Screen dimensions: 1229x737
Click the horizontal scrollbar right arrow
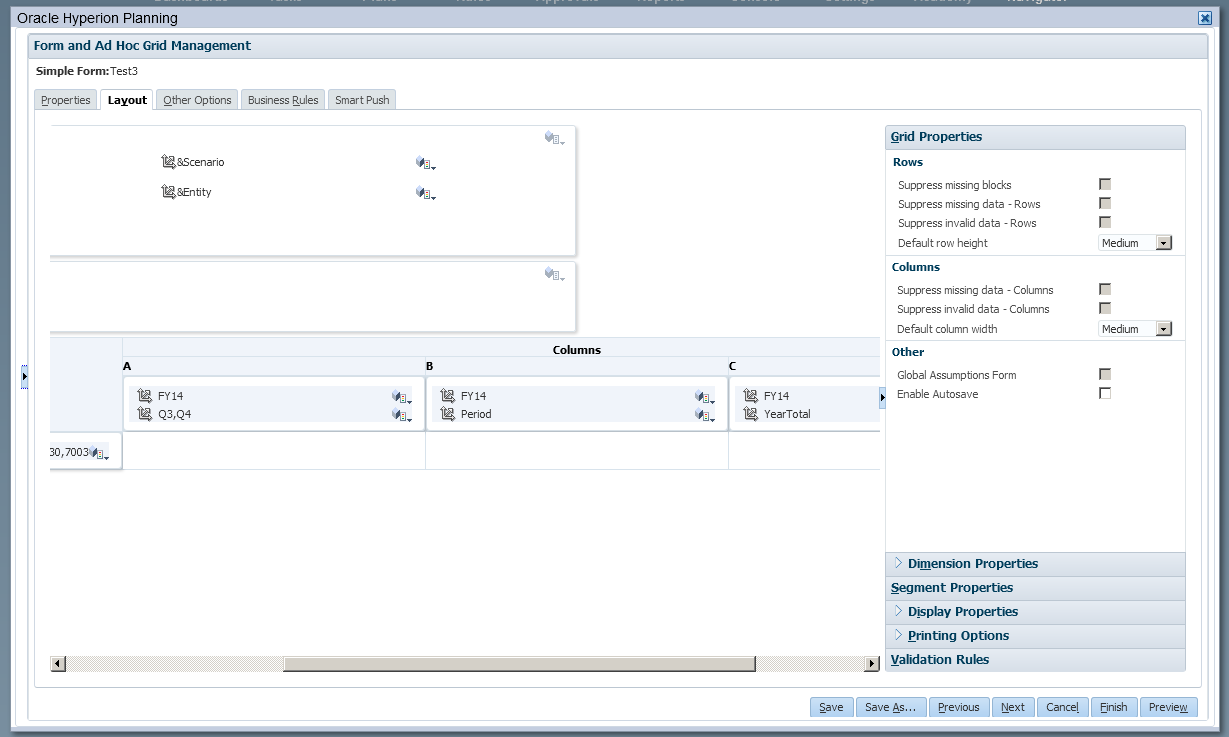click(x=872, y=664)
